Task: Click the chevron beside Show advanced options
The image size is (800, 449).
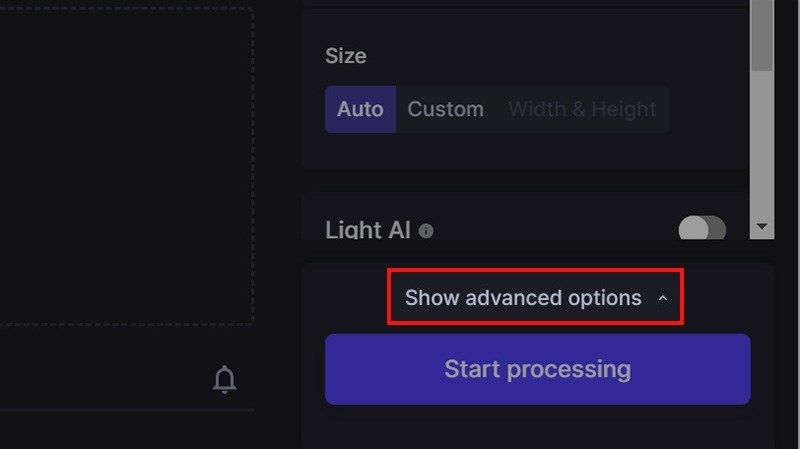Action: point(663,298)
